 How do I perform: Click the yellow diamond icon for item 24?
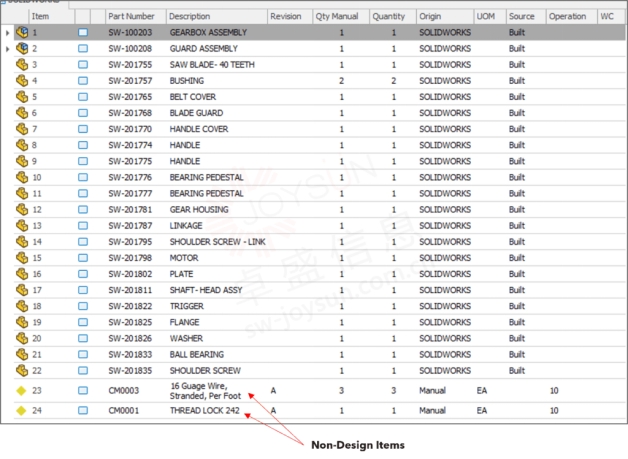coord(21,411)
